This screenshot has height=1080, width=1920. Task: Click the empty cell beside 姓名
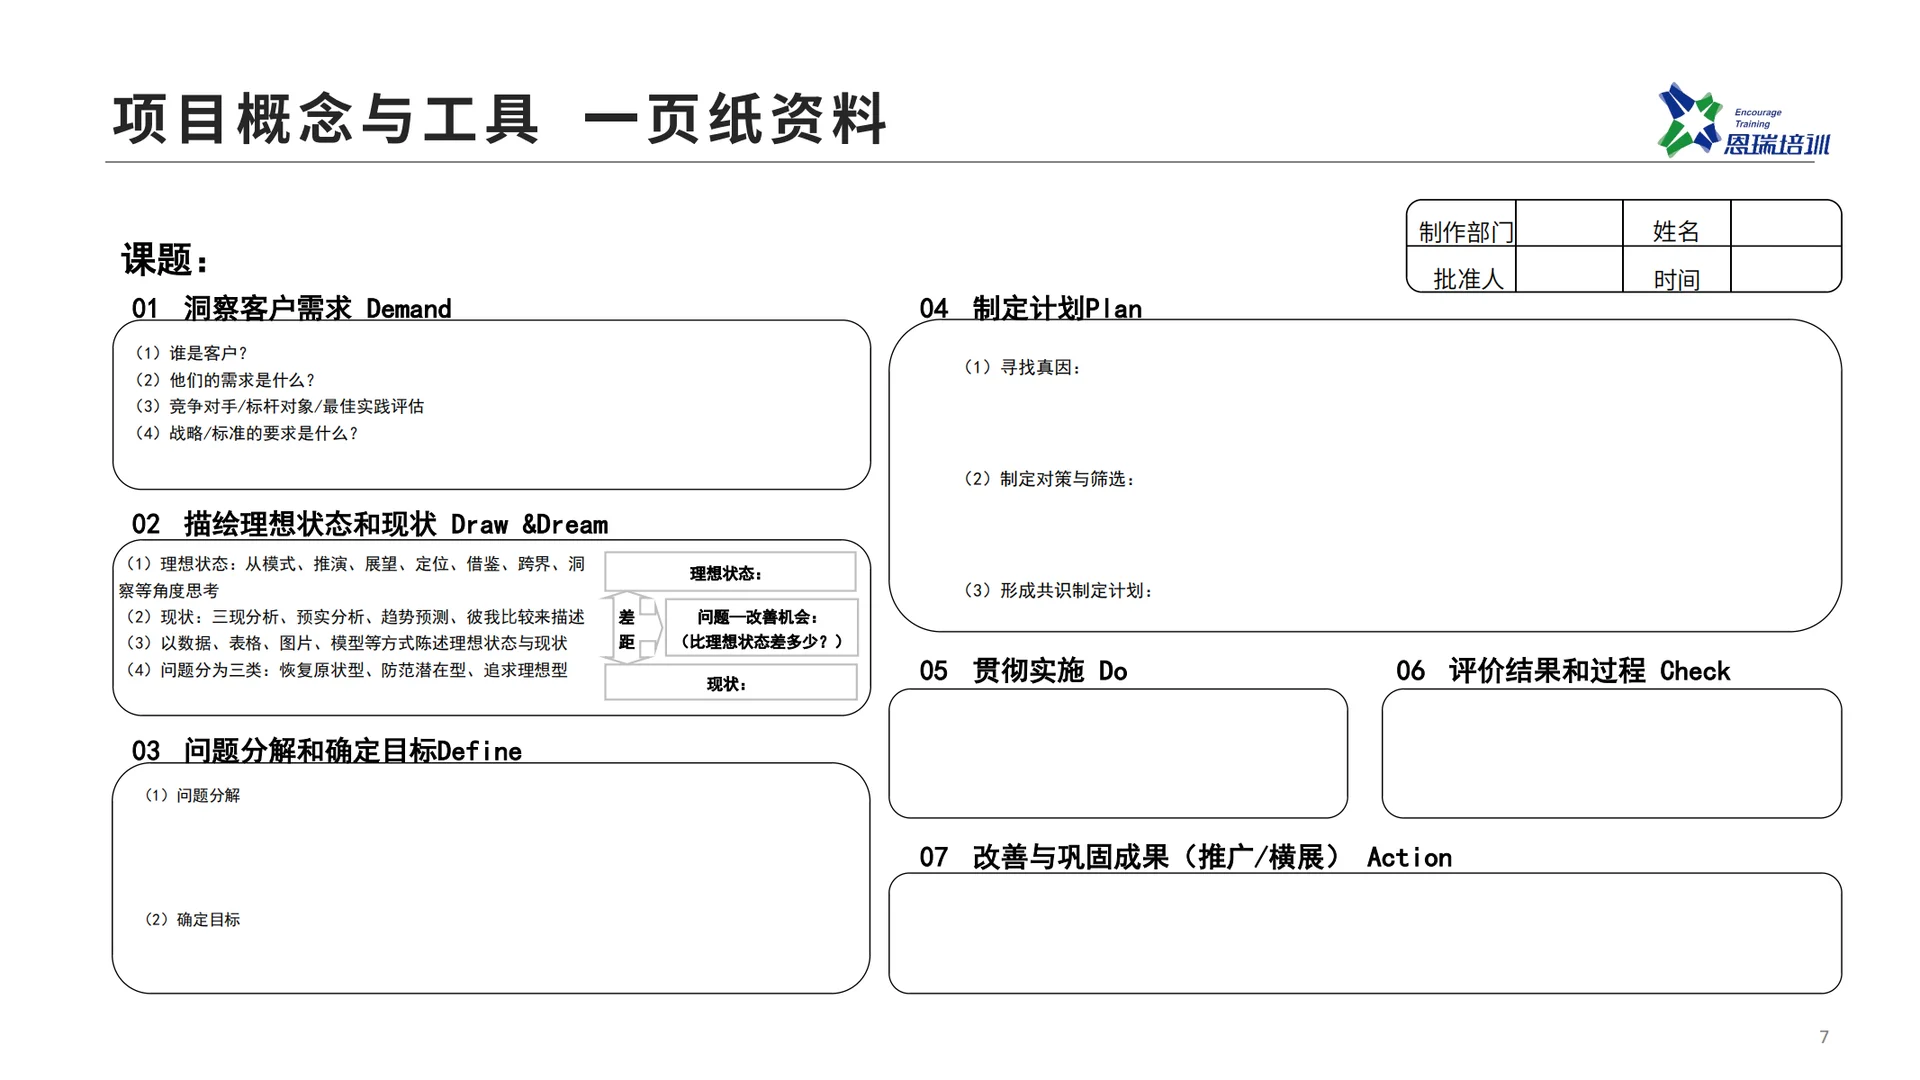(x=1785, y=224)
